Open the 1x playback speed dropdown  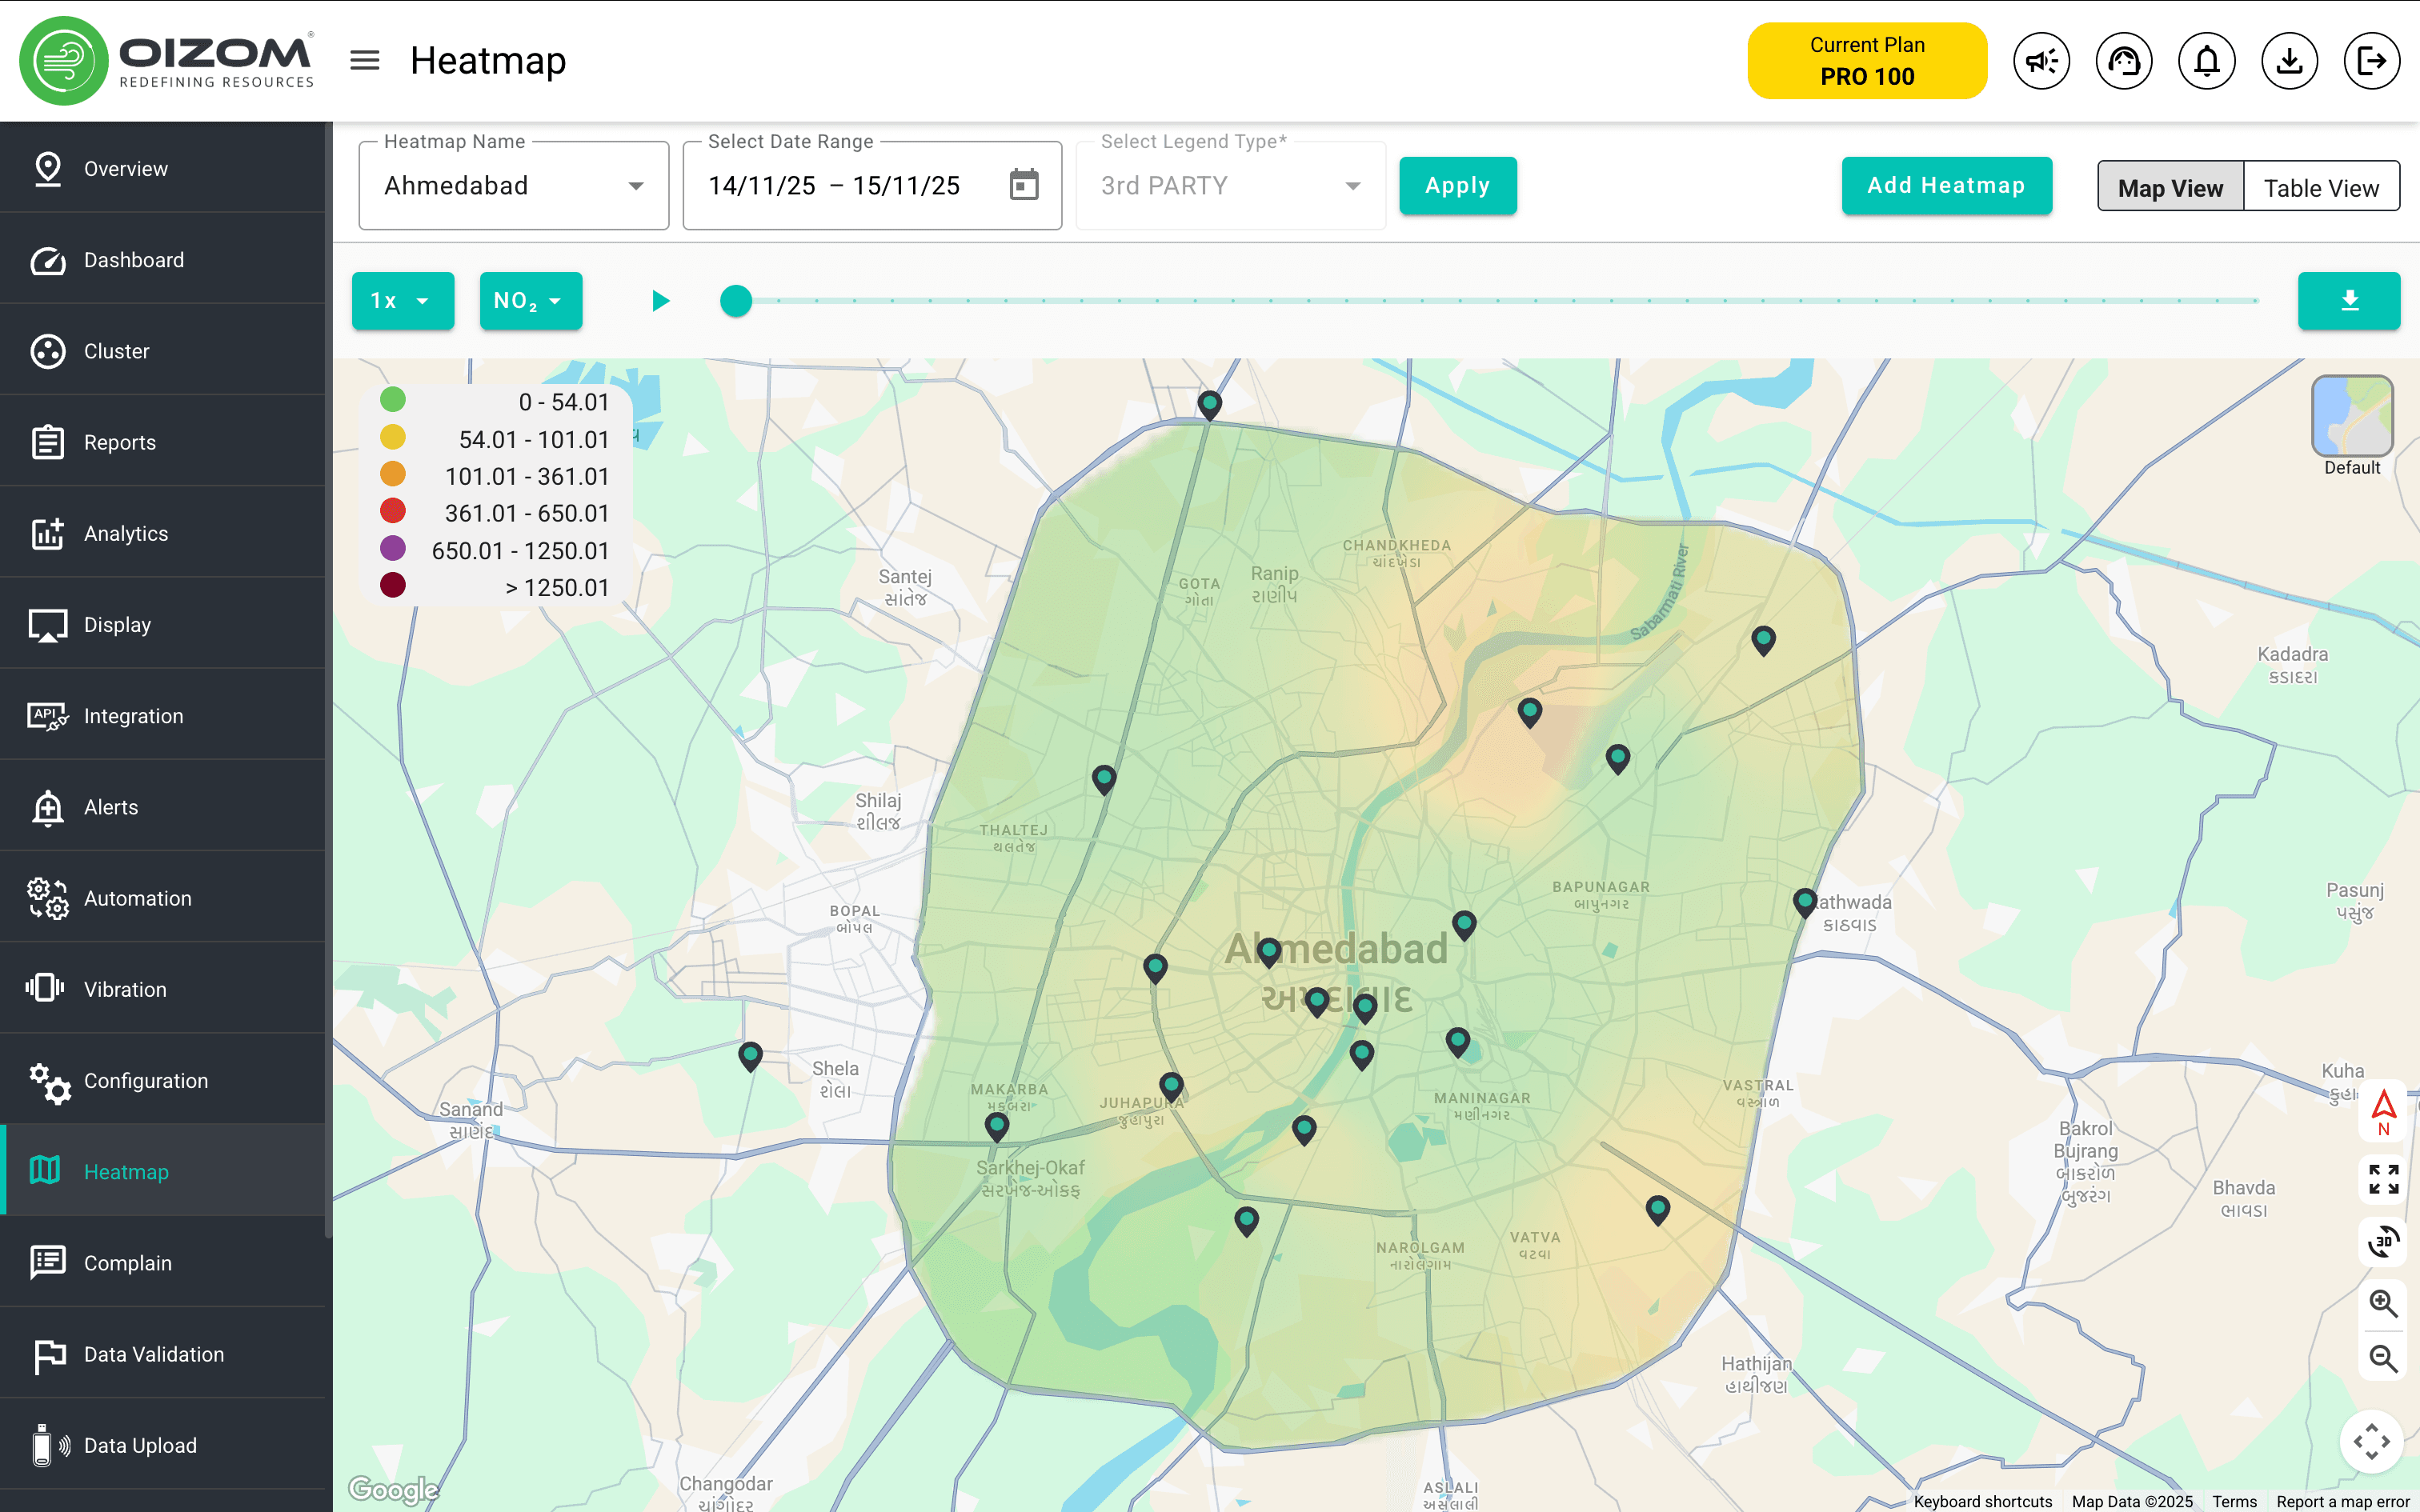[x=403, y=301]
